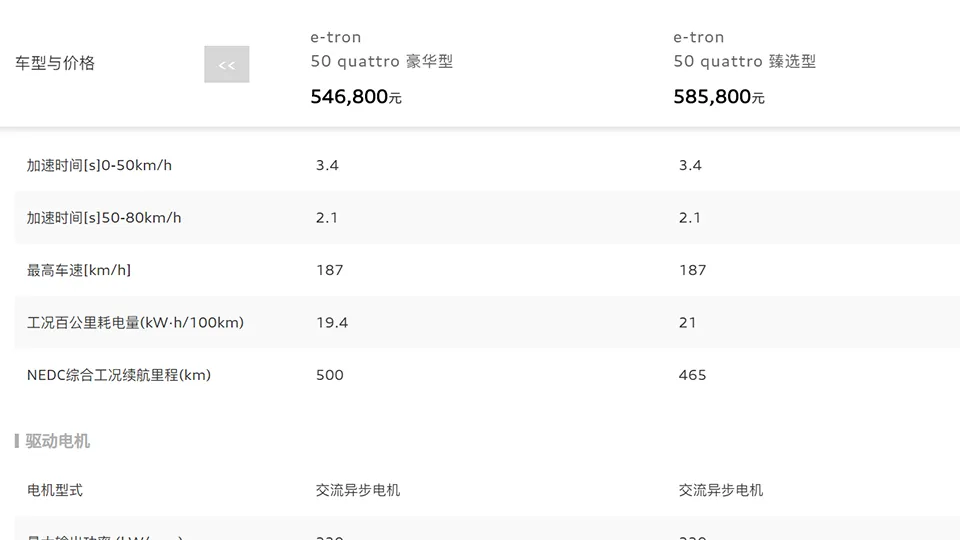Click the << previous models arrow button
The image size is (960, 540).
(x=227, y=64)
